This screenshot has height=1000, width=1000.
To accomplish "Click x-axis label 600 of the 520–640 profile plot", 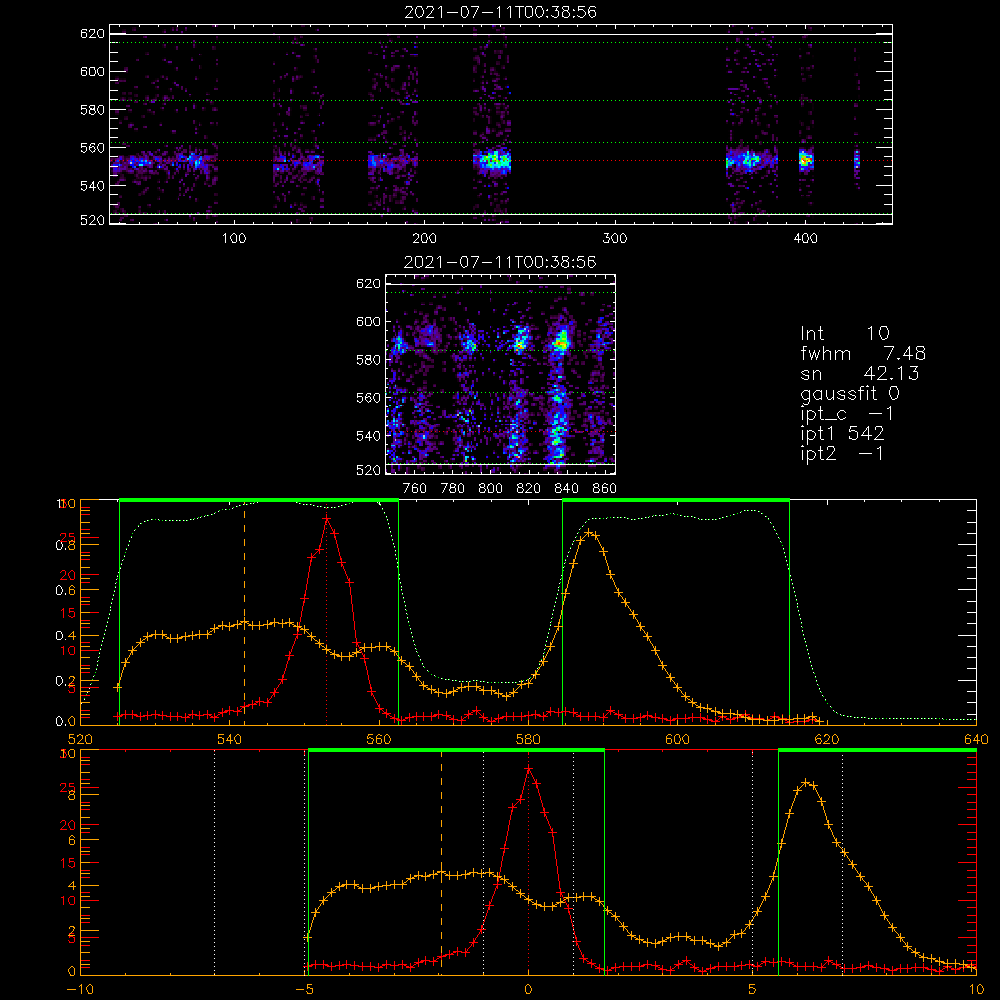I will coord(677,739).
